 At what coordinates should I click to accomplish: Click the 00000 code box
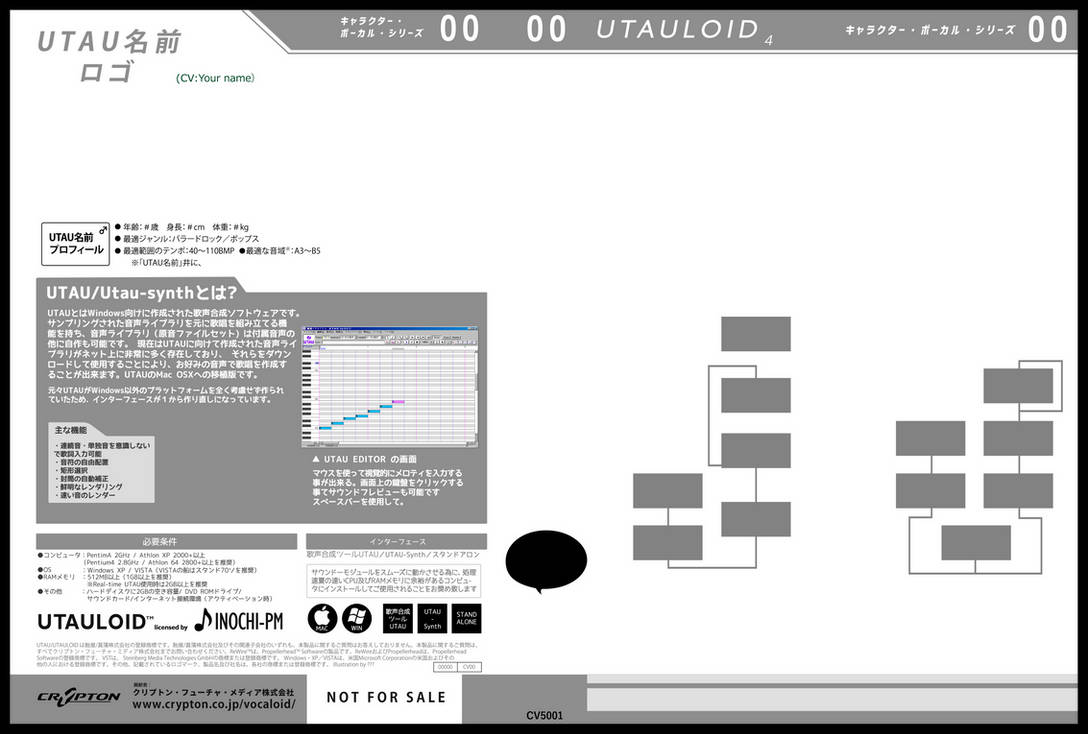tap(445, 667)
